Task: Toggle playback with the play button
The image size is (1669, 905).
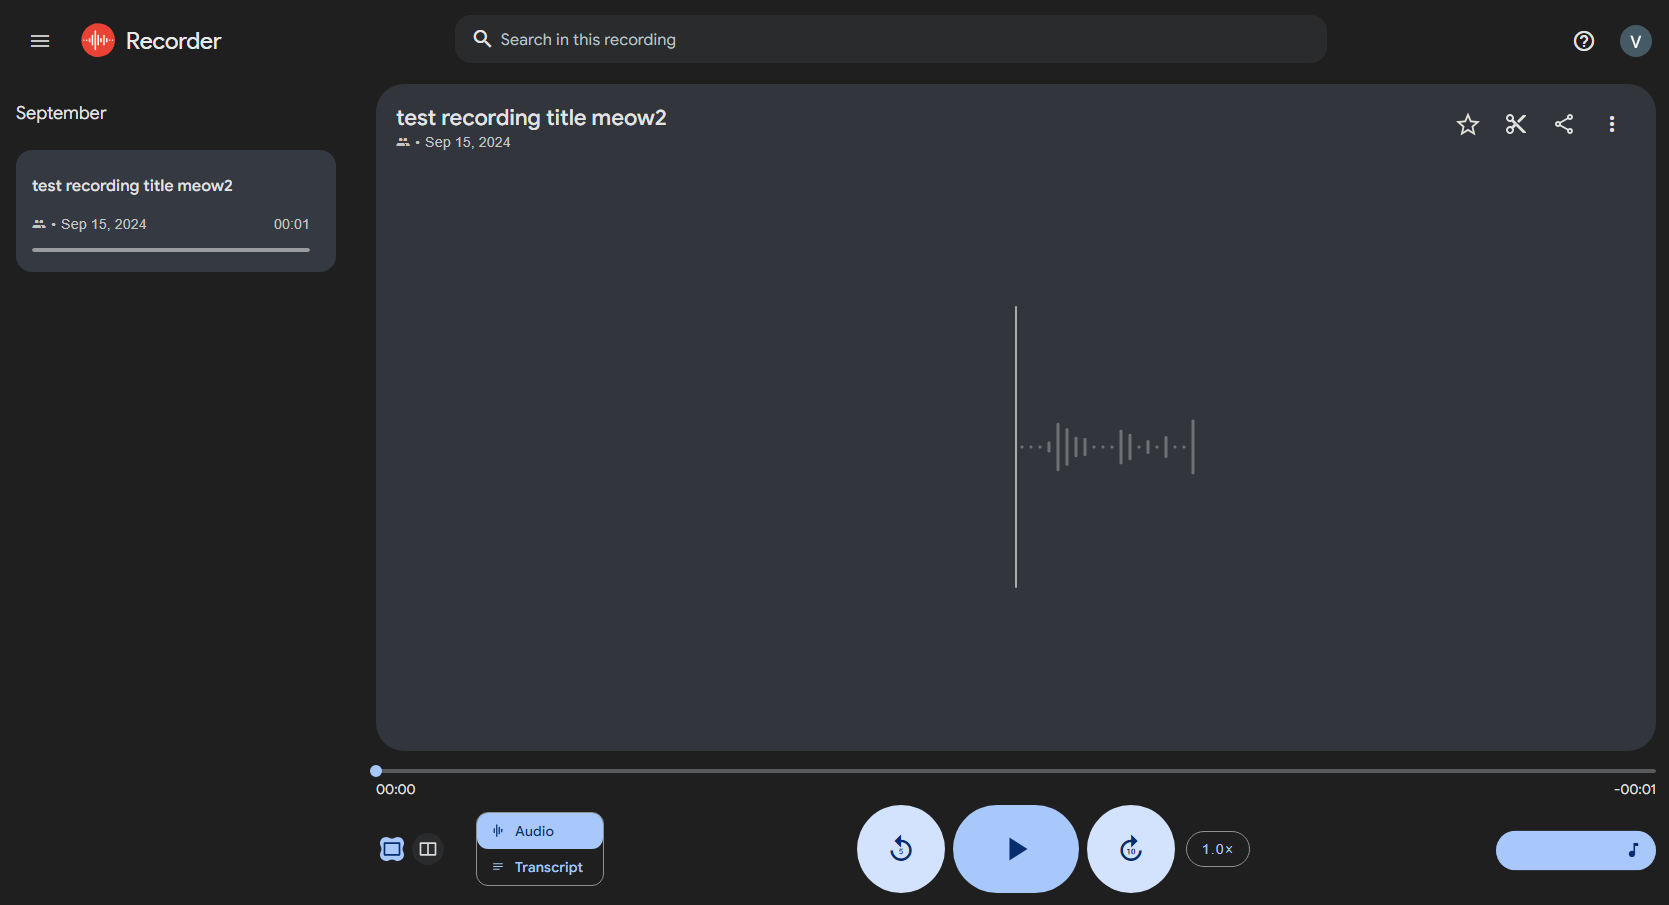Action: tap(1016, 849)
